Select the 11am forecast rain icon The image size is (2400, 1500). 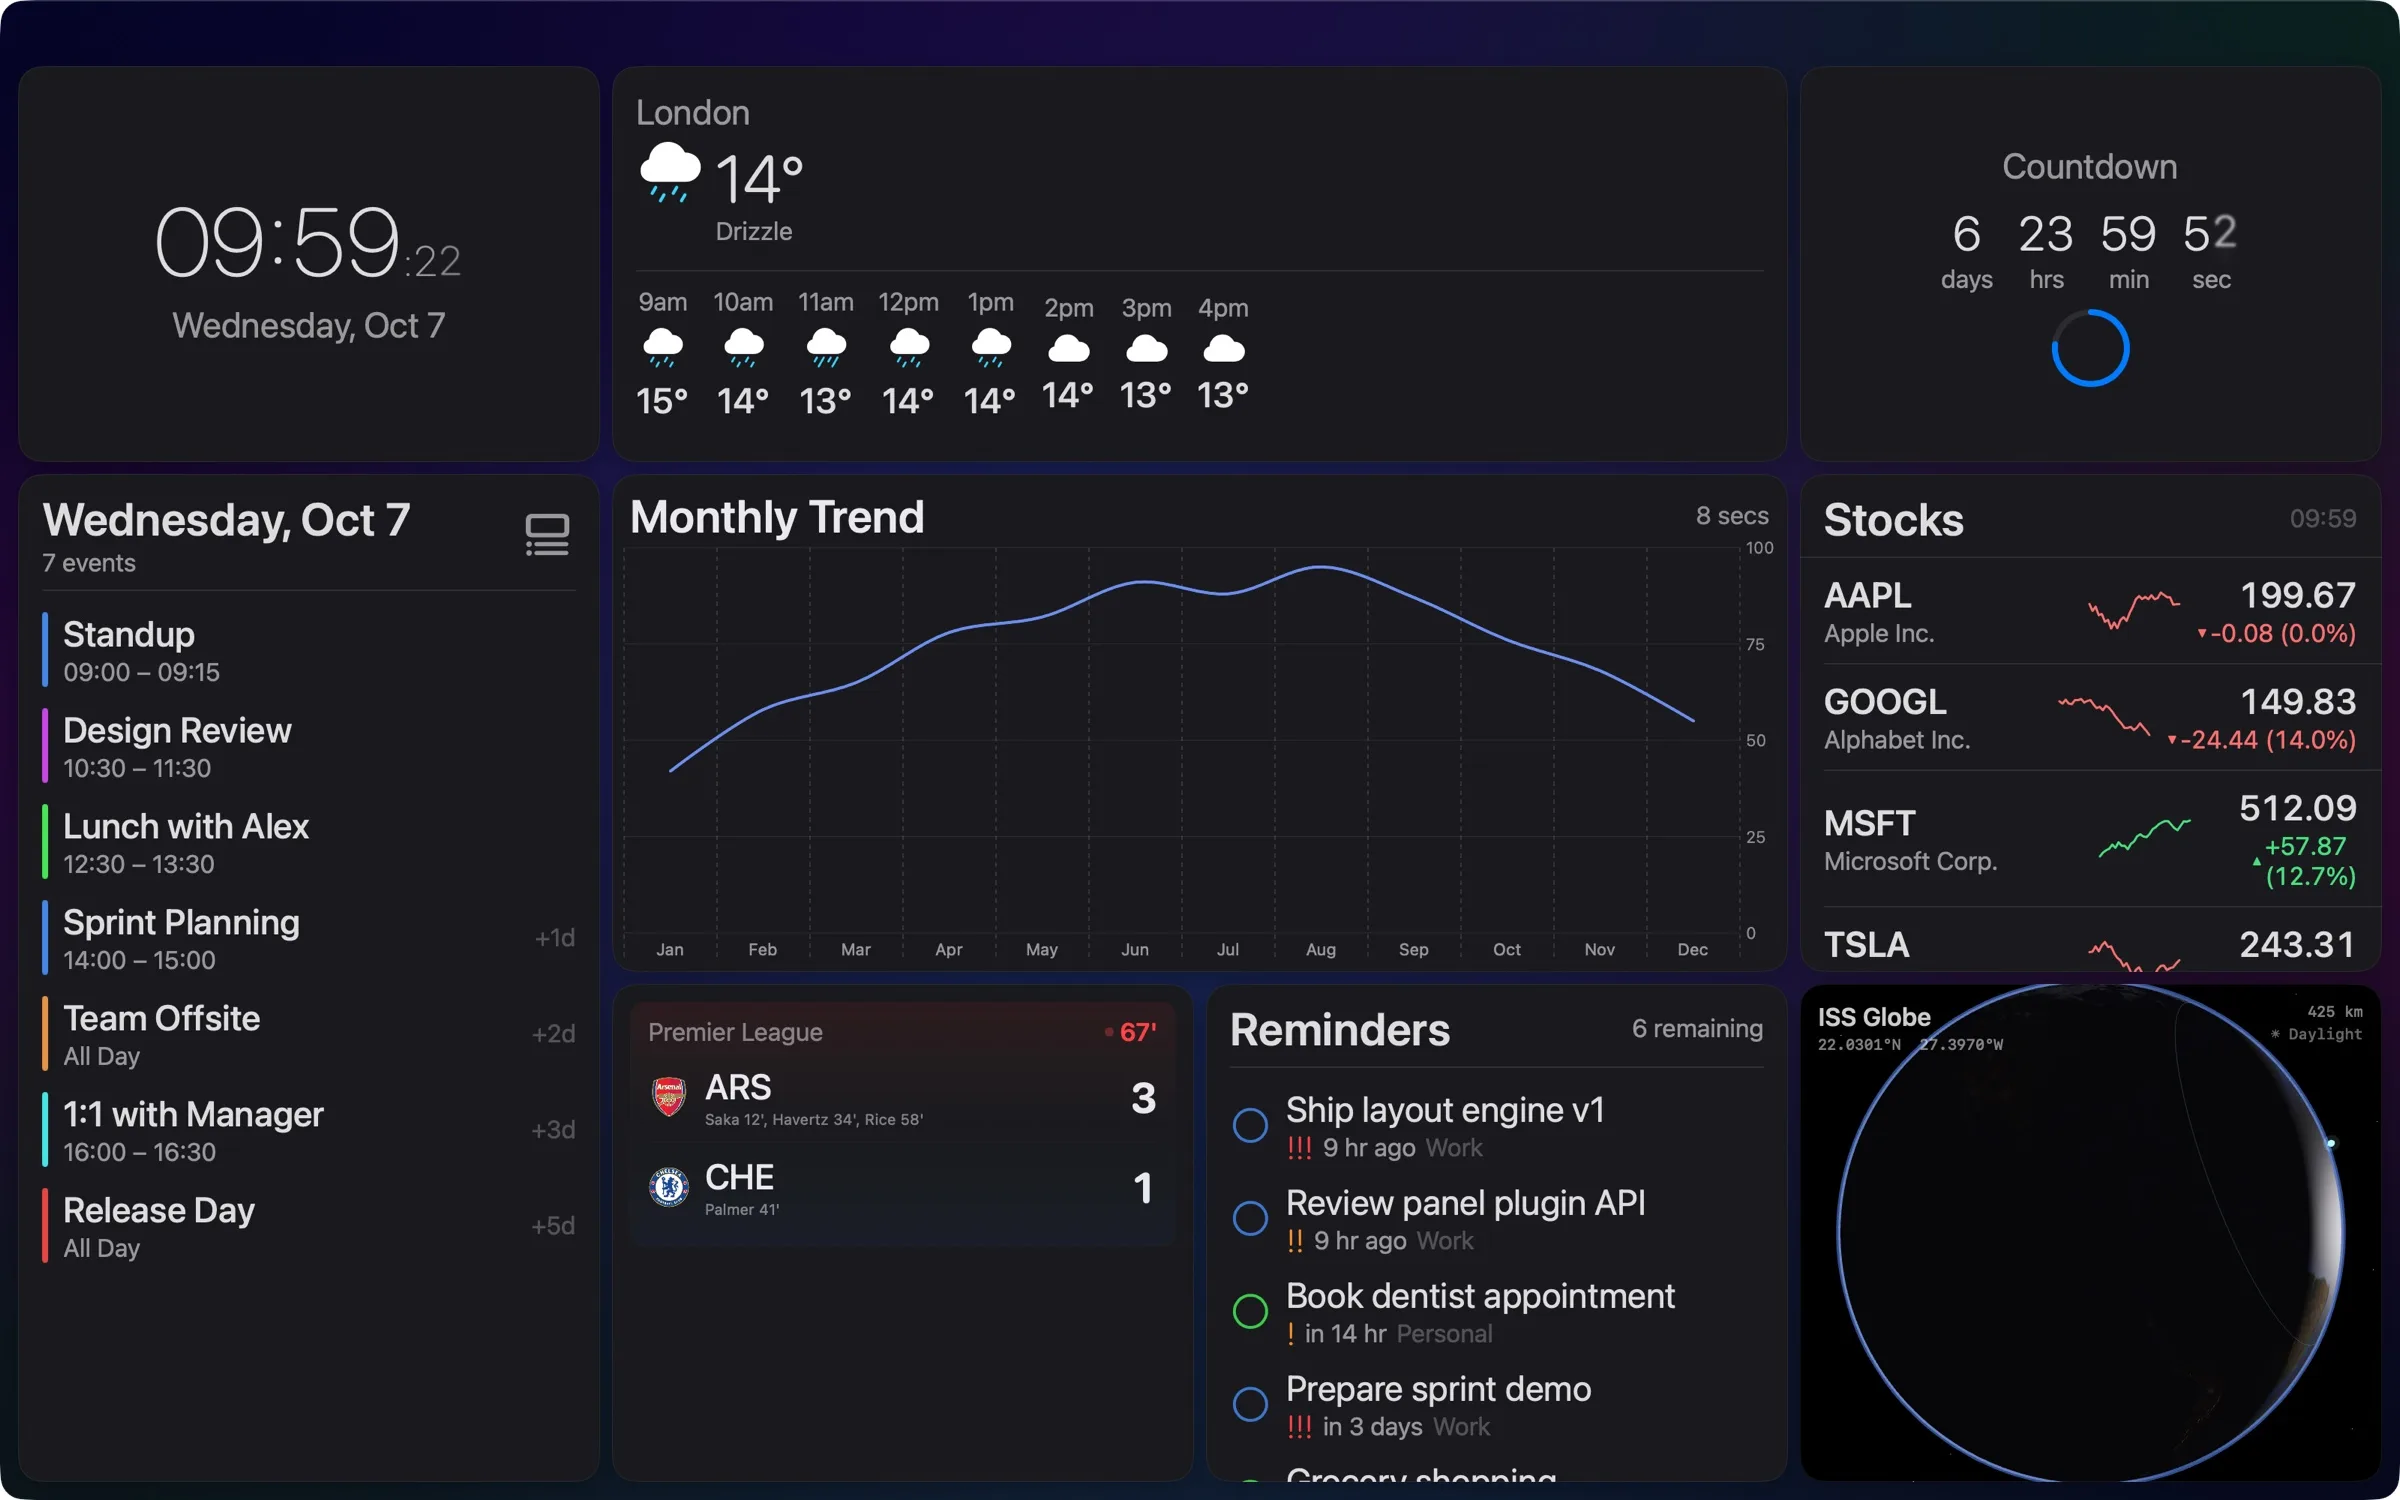(826, 349)
